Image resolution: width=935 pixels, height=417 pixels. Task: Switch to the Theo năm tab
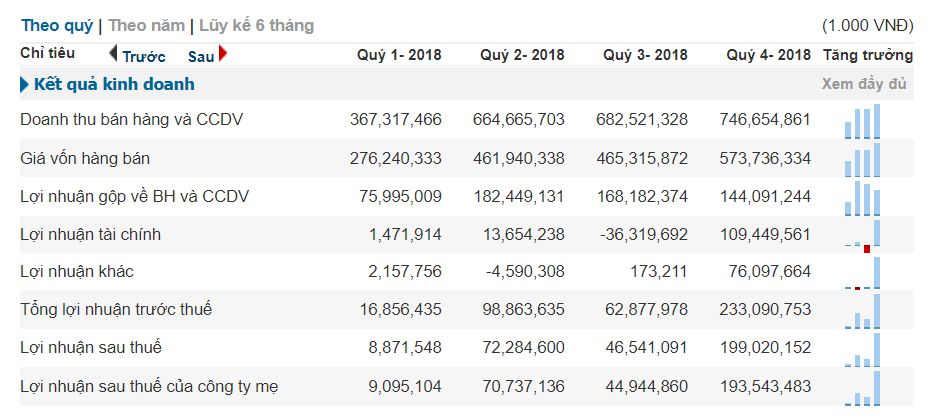[x=146, y=25]
